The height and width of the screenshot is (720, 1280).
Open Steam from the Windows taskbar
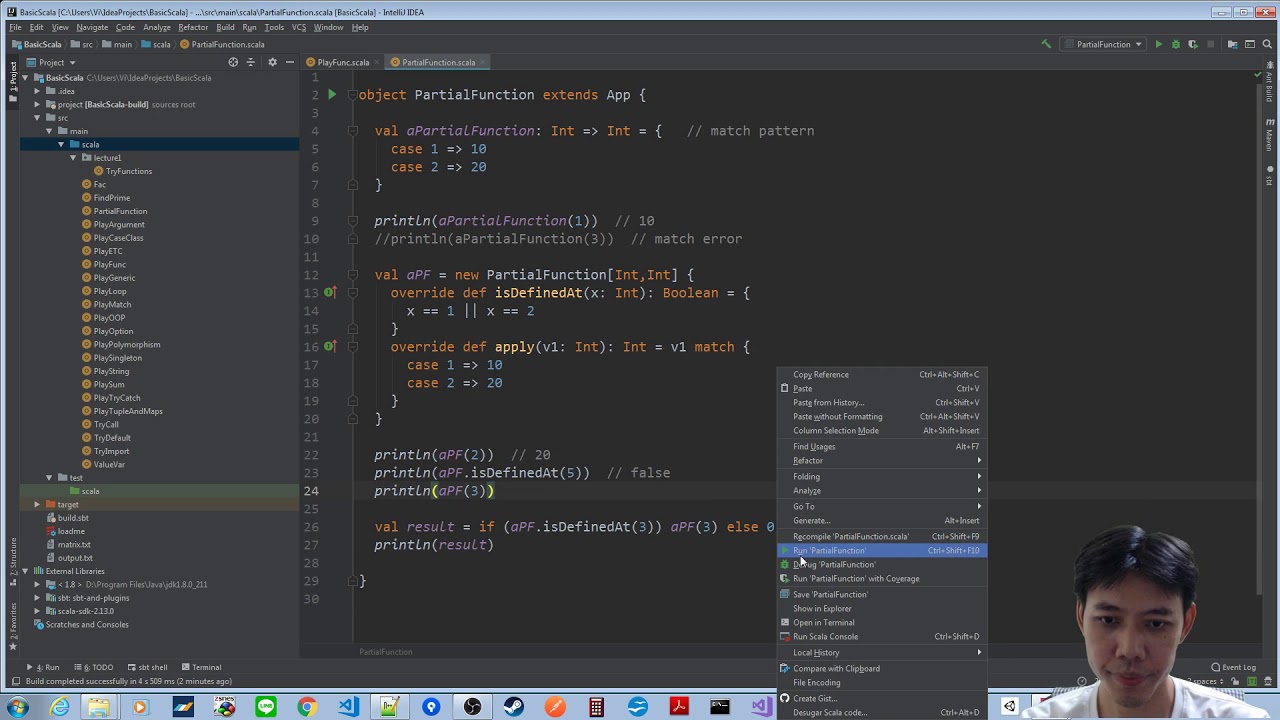[x=514, y=707]
